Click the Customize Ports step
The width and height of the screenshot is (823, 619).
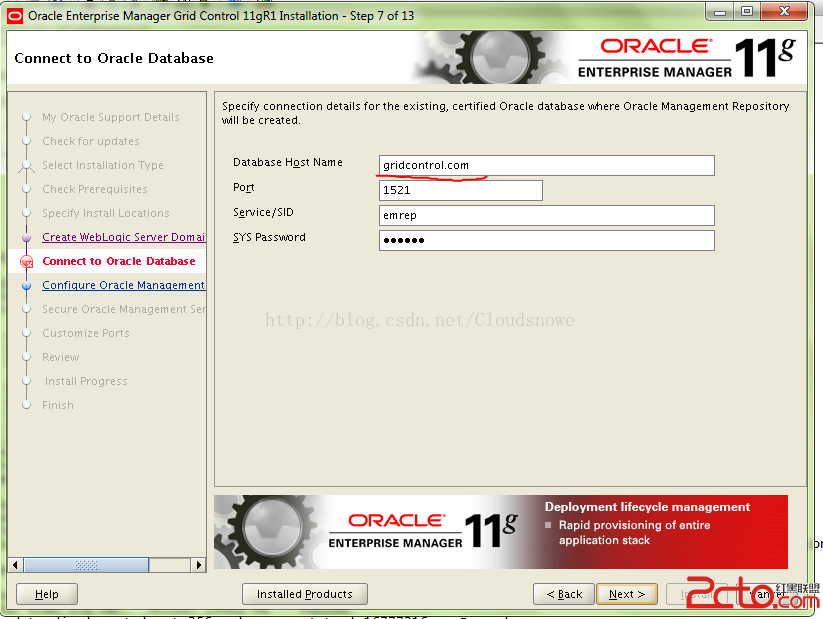pos(86,333)
